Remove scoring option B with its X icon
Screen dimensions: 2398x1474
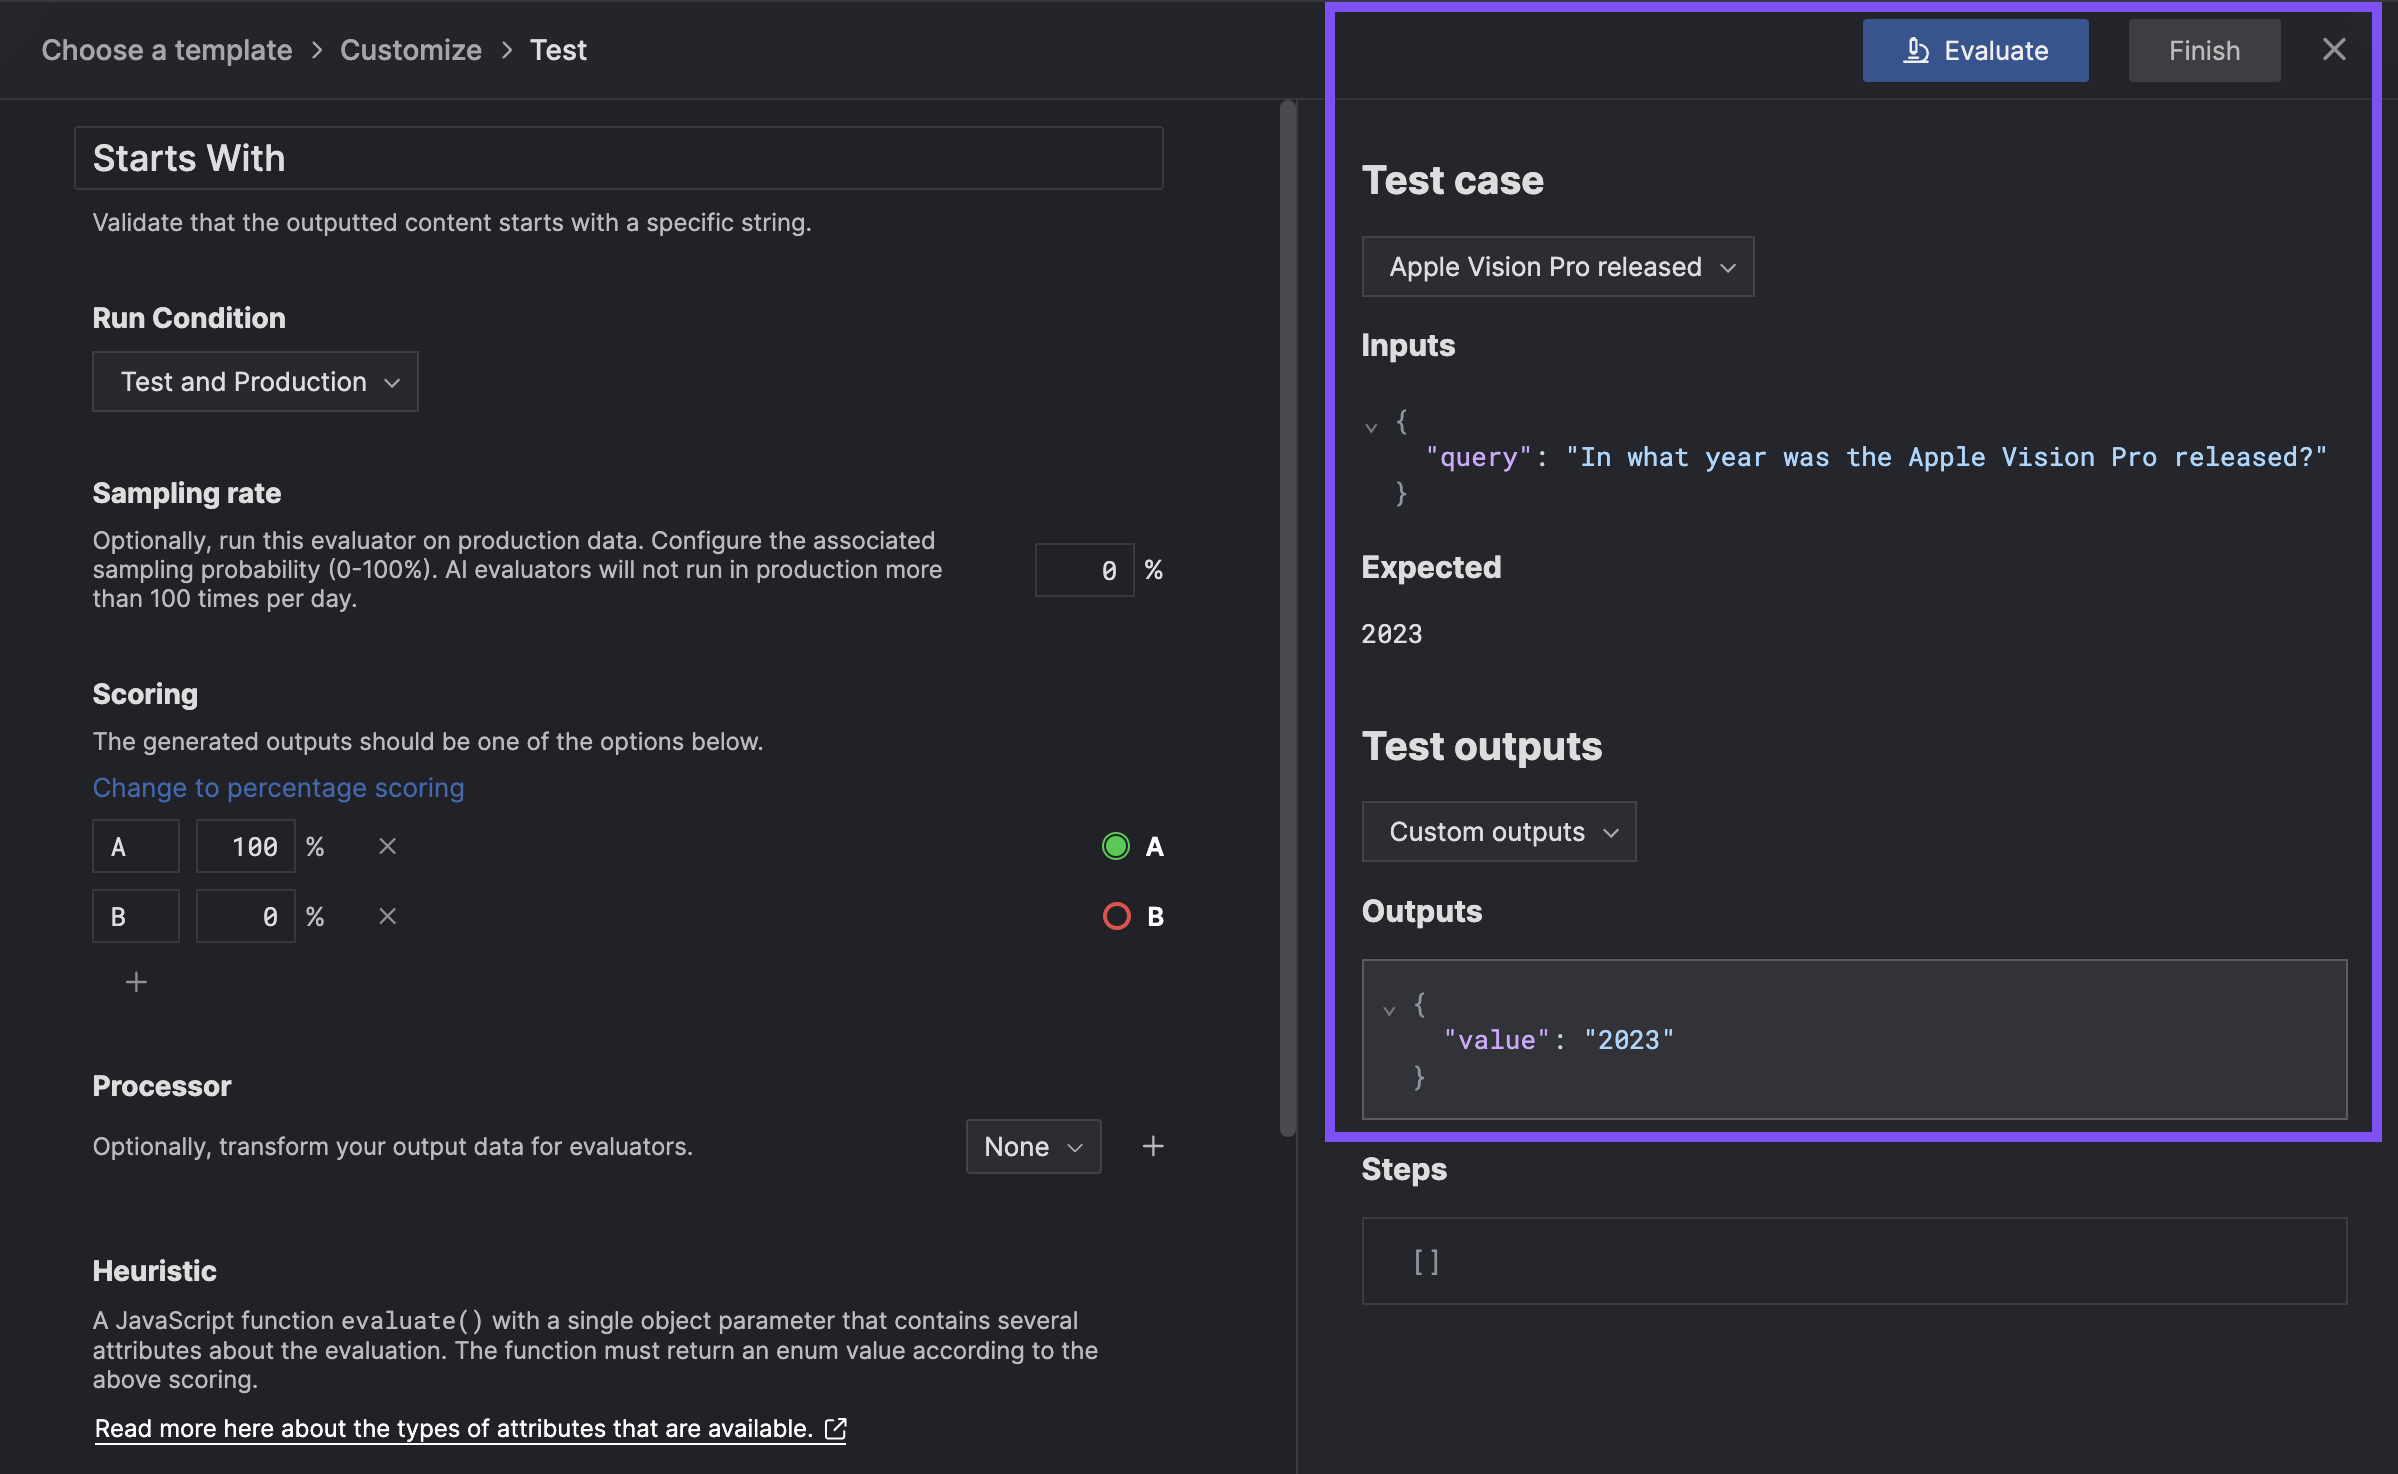(388, 916)
